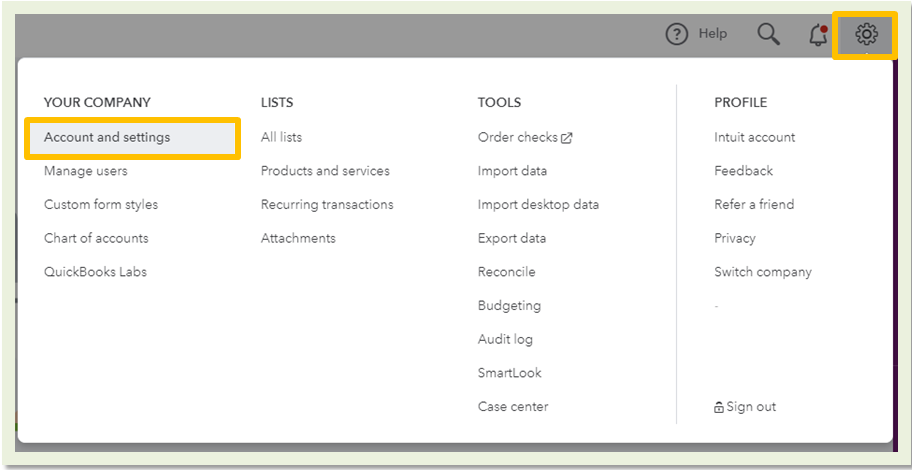912x470 pixels.
Task: Open Budgeting tool
Action: point(510,305)
